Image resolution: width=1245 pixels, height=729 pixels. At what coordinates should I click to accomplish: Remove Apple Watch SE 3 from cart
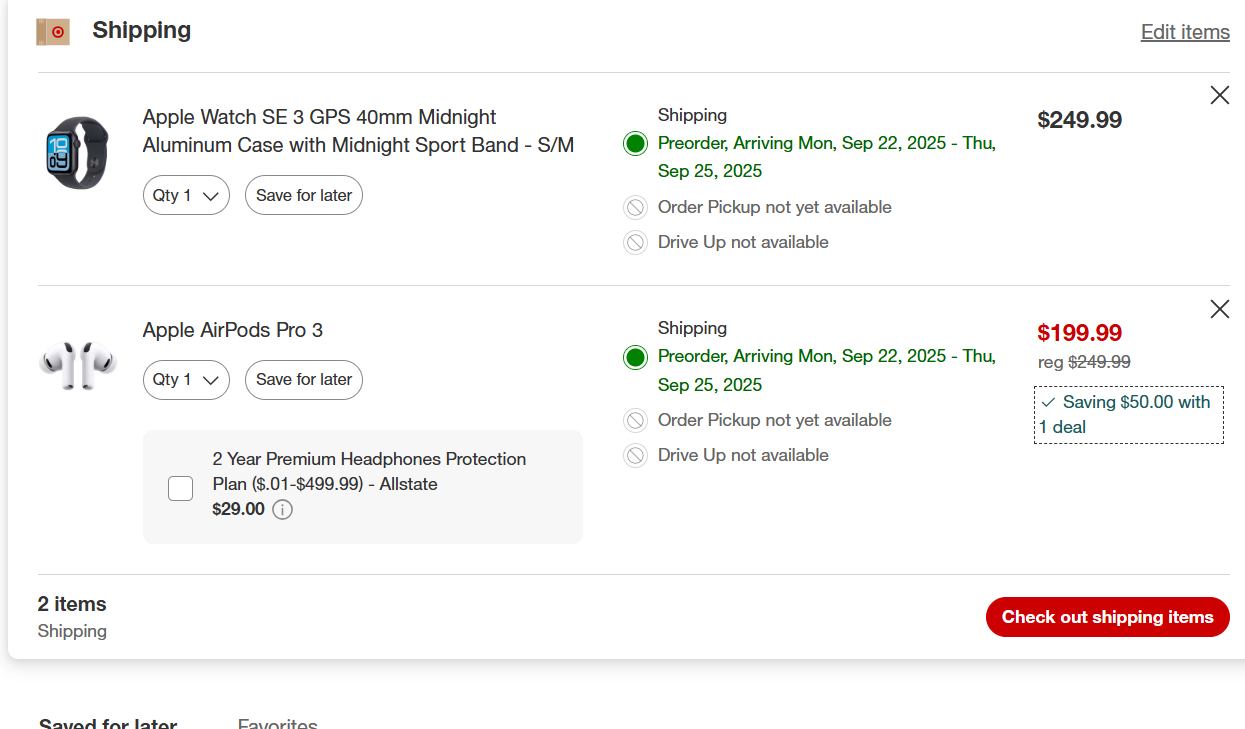pos(1219,95)
